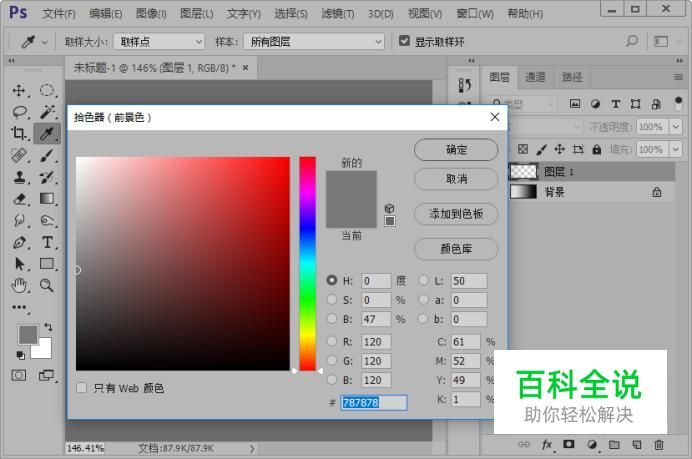692x459 pixels.
Task: Select the S saturation radio button
Action: (x=332, y=300)
